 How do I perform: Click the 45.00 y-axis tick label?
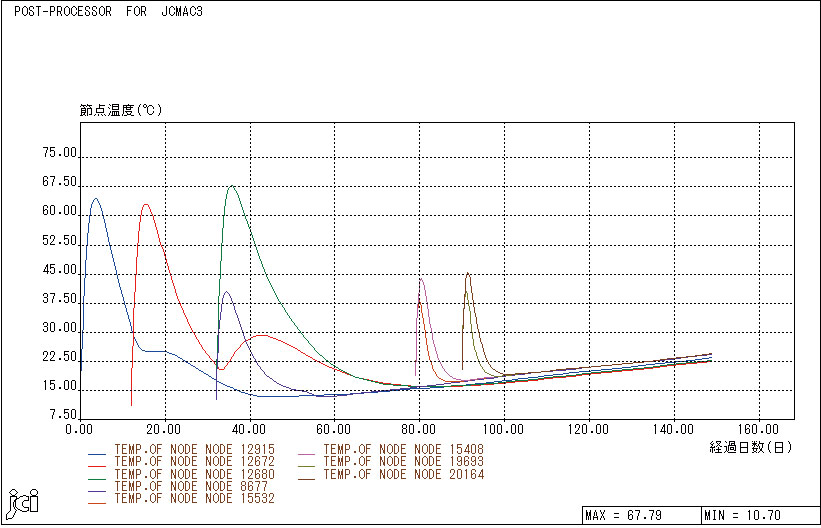tap(59, 270)
